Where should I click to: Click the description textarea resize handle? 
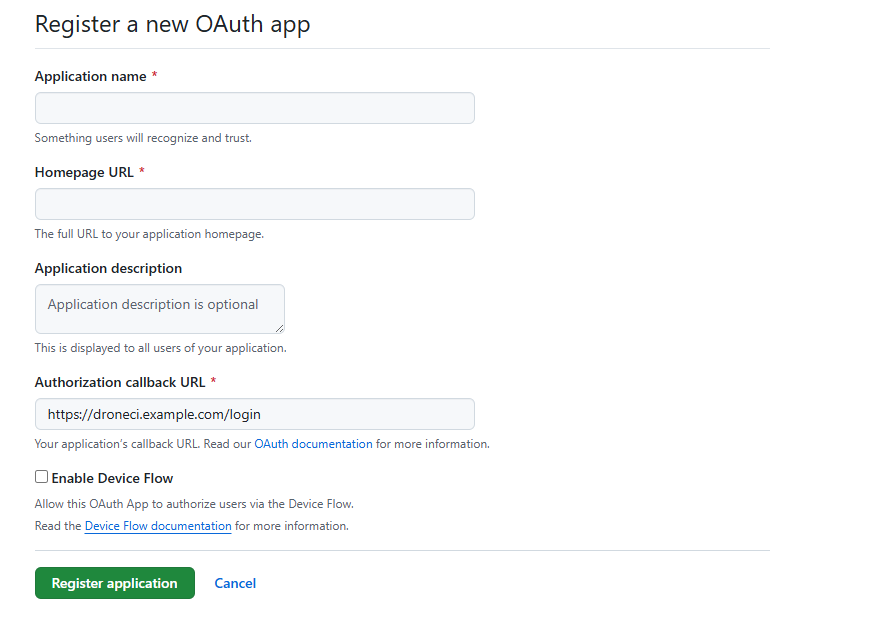[x=280, y=330]
